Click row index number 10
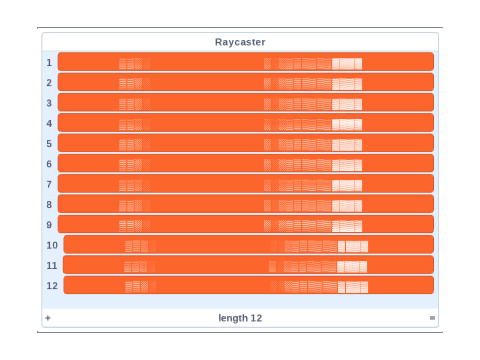The image size is (480, 360). point(52,245)
